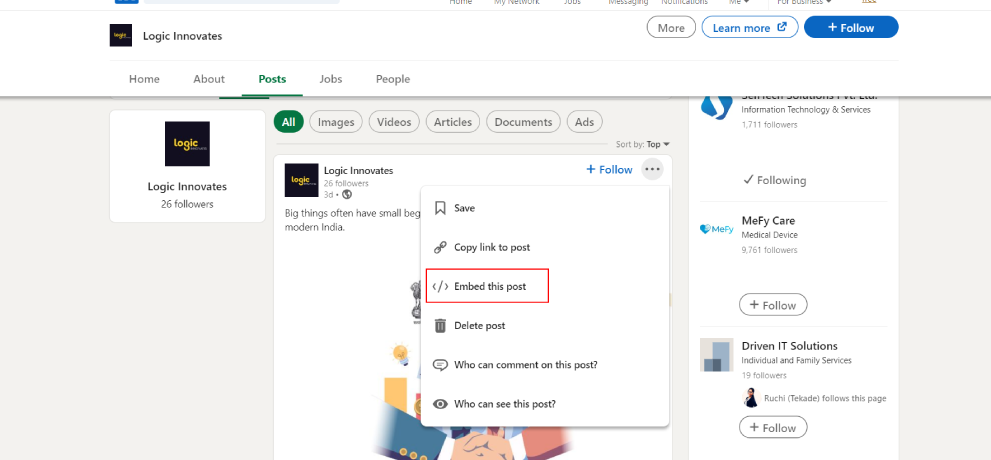Click the eye icon in post menu
The height and width of the screenshot is (460, 991).
441,404
